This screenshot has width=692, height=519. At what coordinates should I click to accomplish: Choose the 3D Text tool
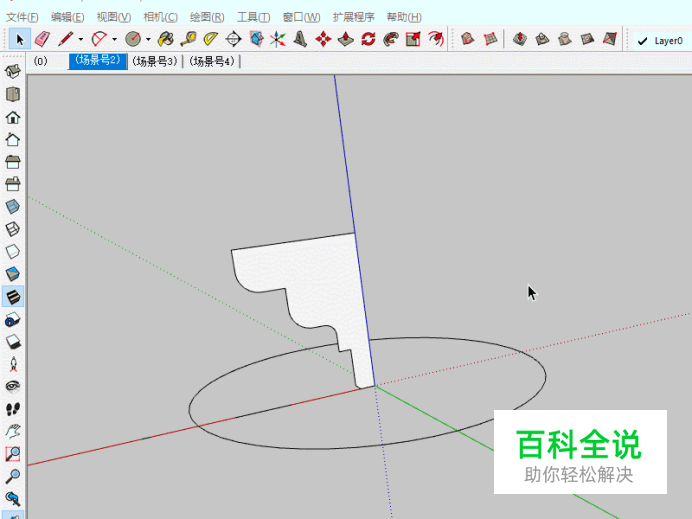click(x=301, y=39)
